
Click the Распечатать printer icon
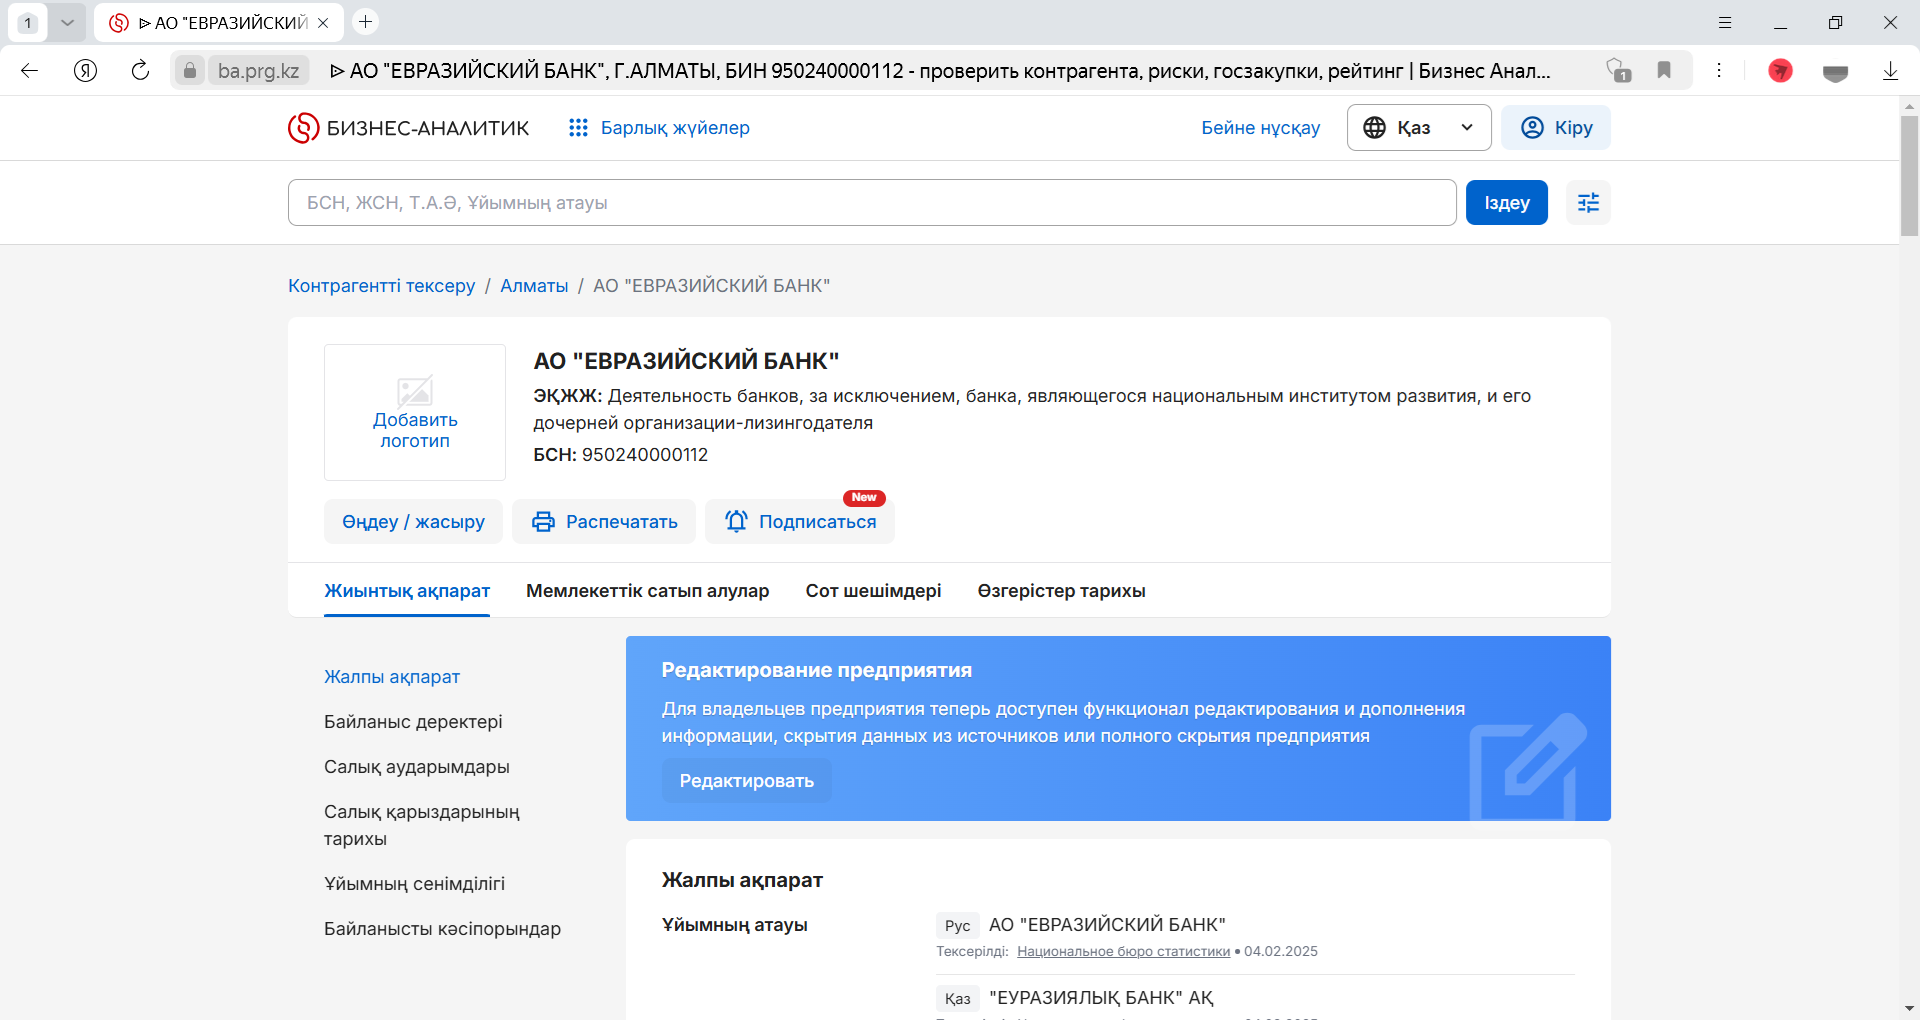[543, 521]
